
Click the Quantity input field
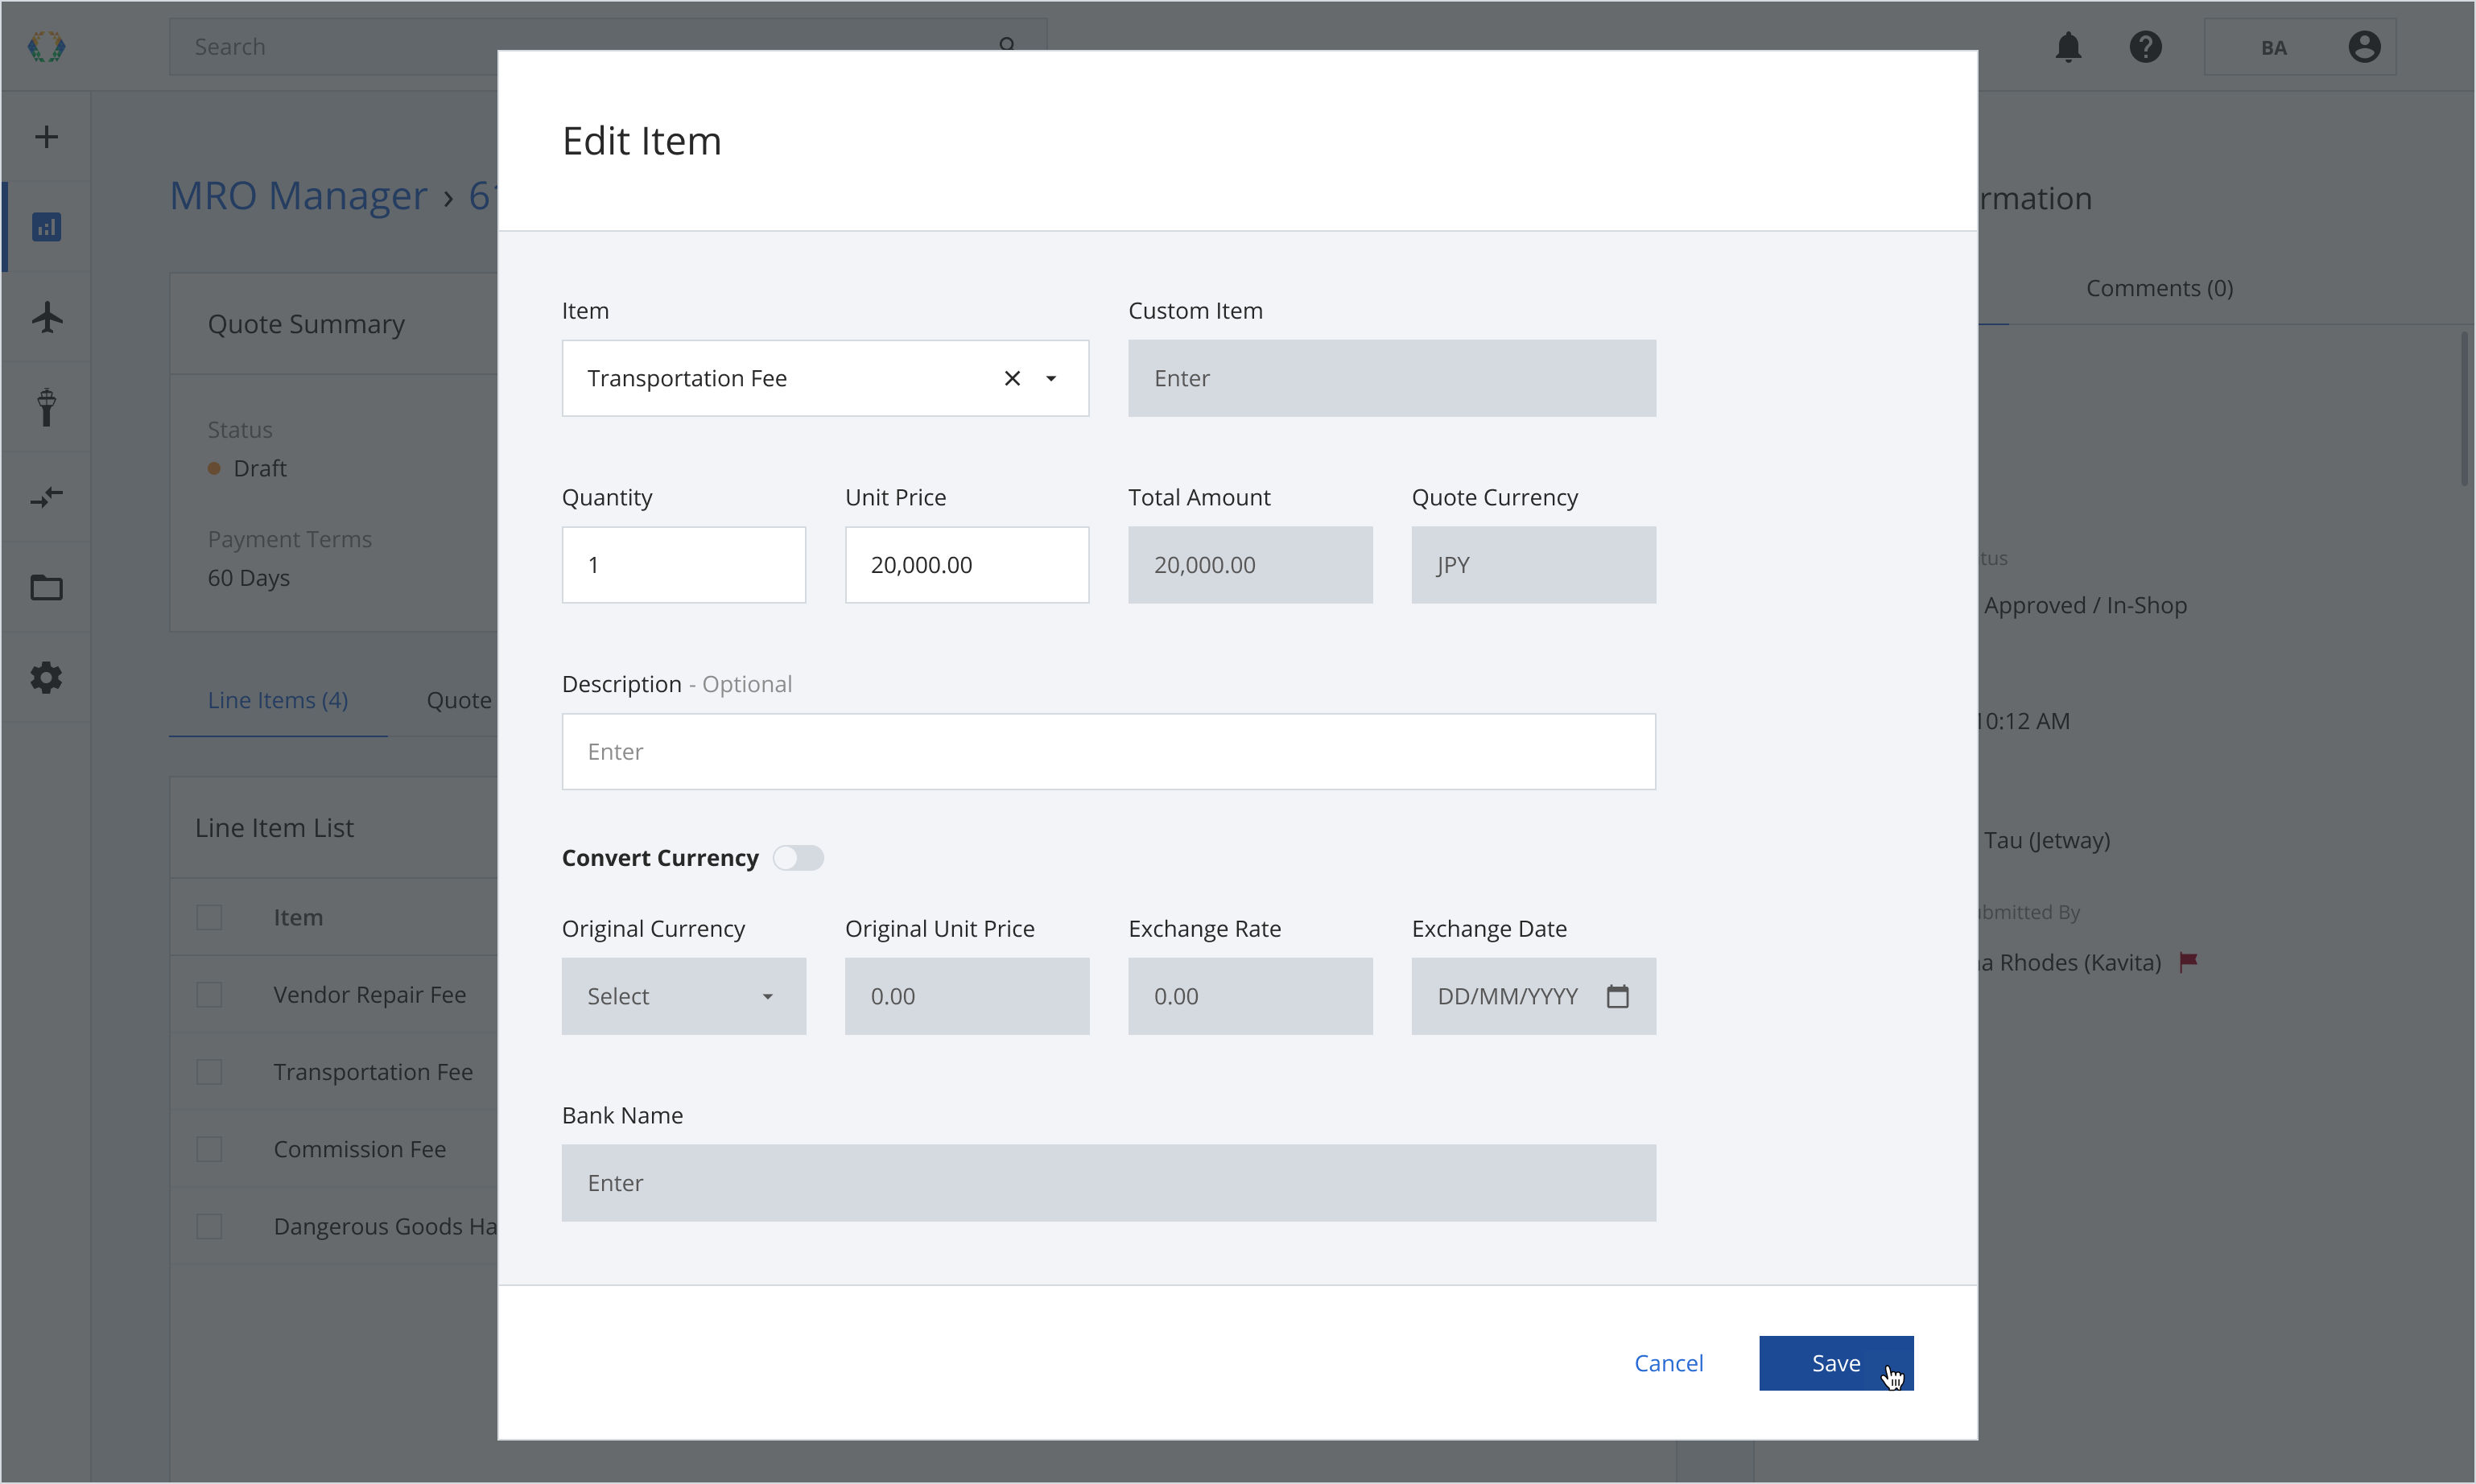684,565
